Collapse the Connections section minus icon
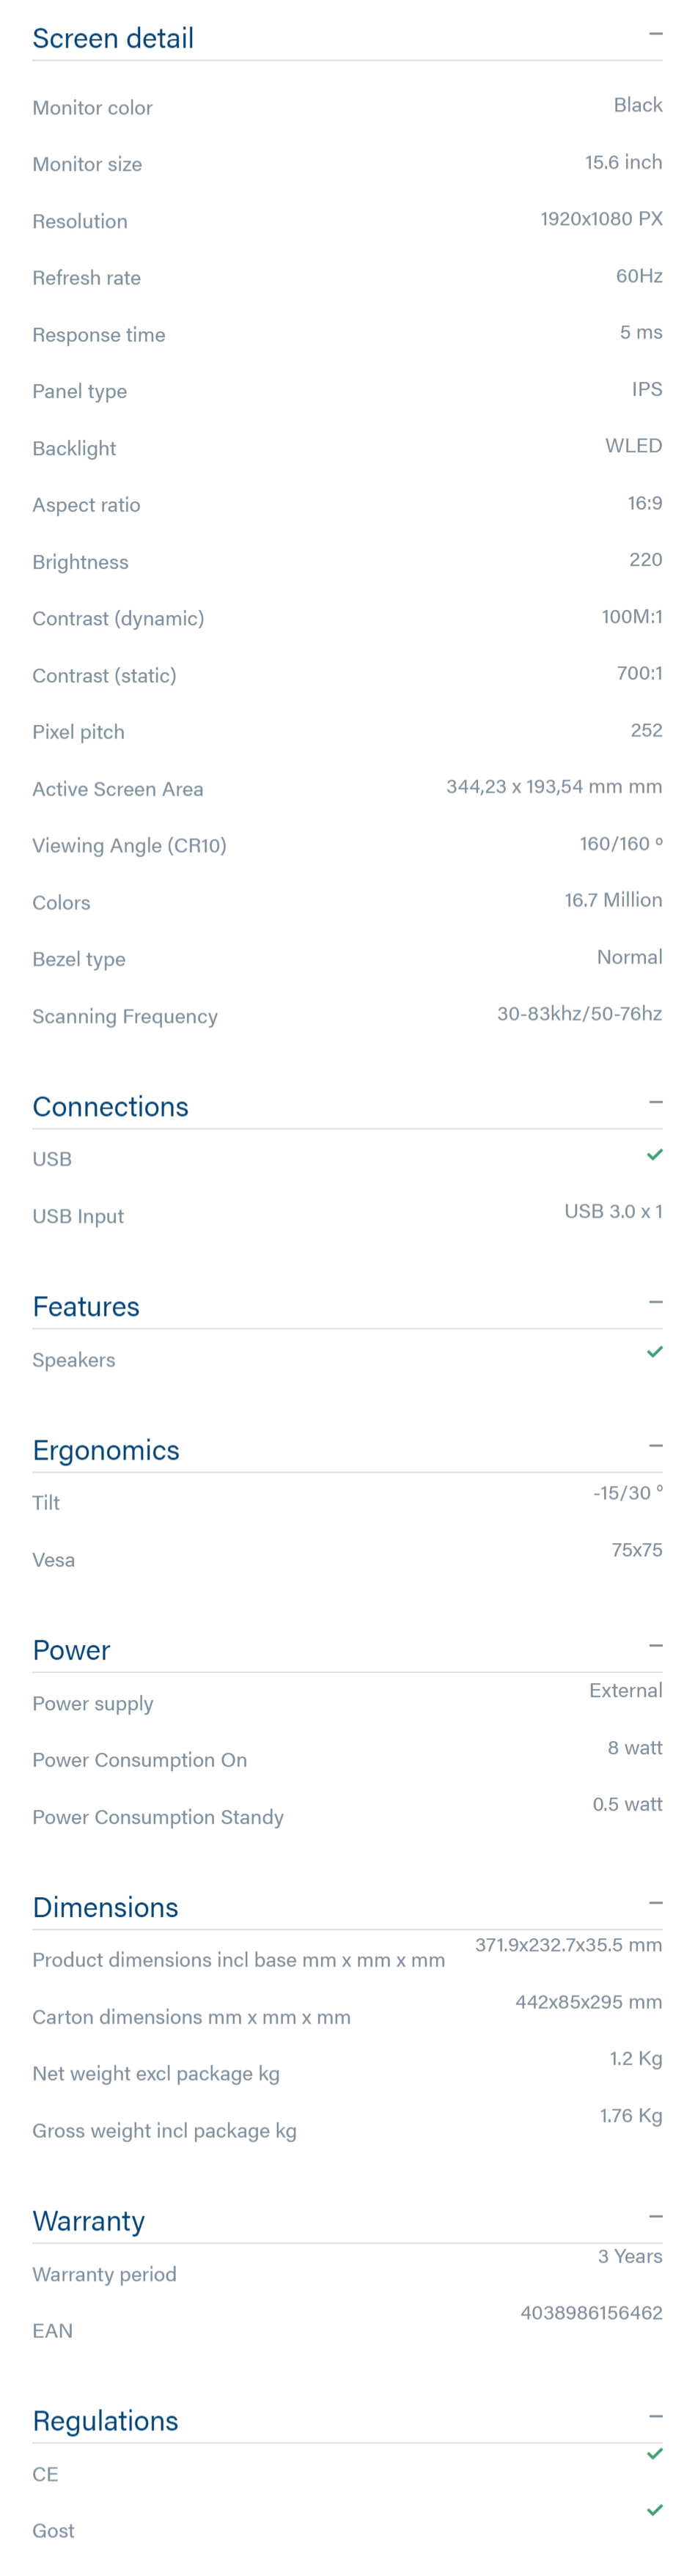 pos(655,1102)
